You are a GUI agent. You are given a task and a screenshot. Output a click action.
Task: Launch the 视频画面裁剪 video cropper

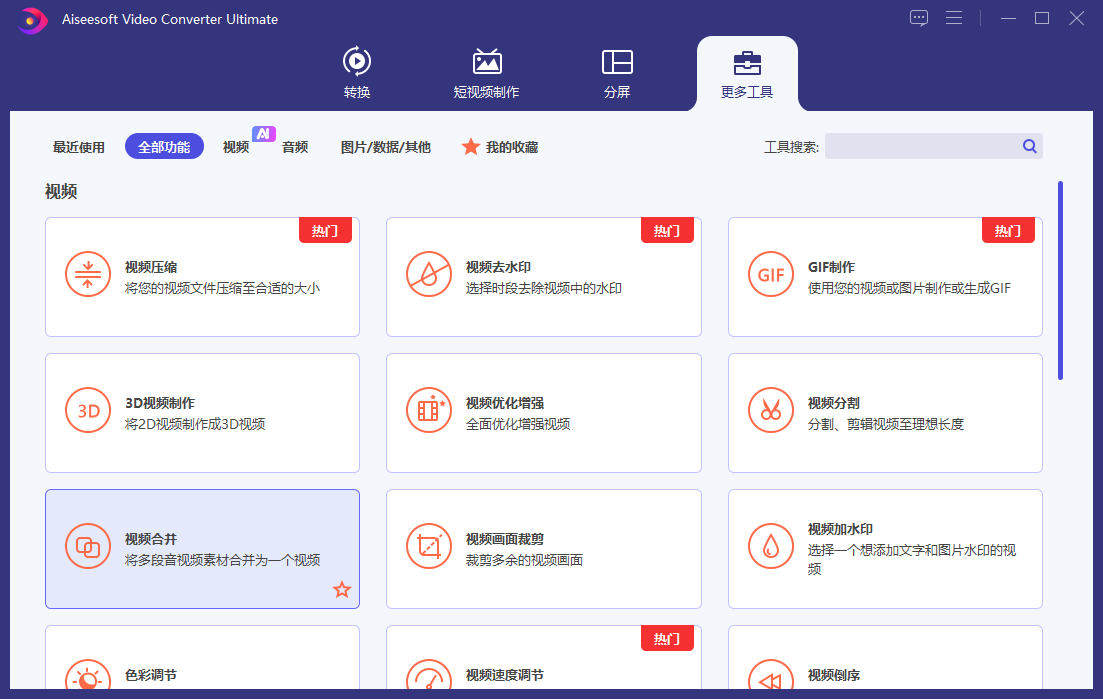(x=544, y=548)
